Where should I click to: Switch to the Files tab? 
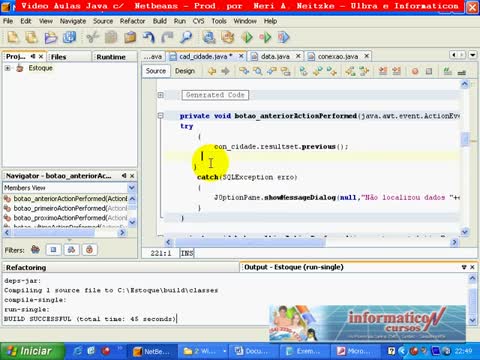tap(59, 57)
